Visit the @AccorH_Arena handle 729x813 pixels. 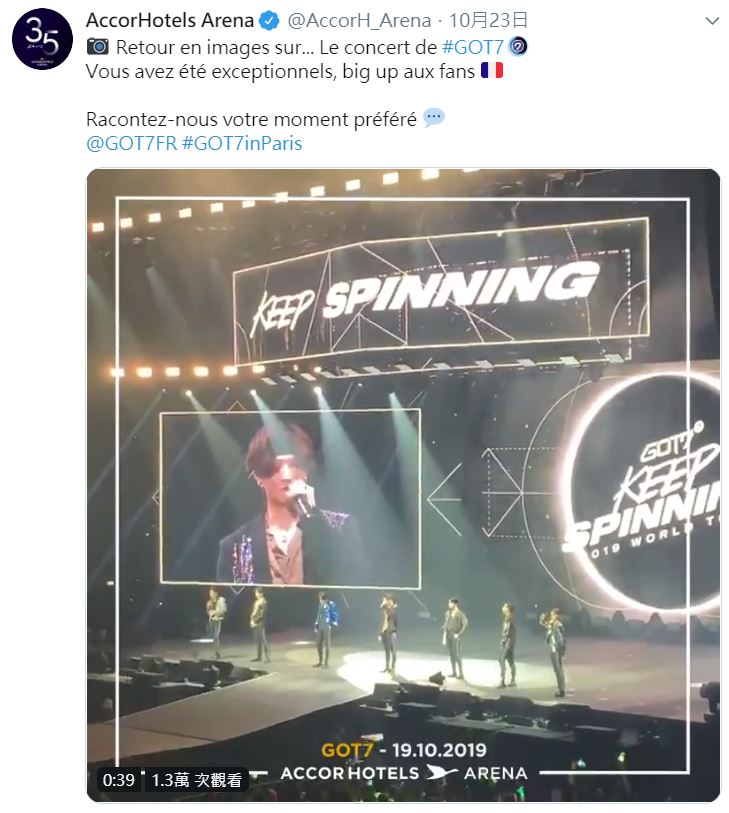[361, 20]
